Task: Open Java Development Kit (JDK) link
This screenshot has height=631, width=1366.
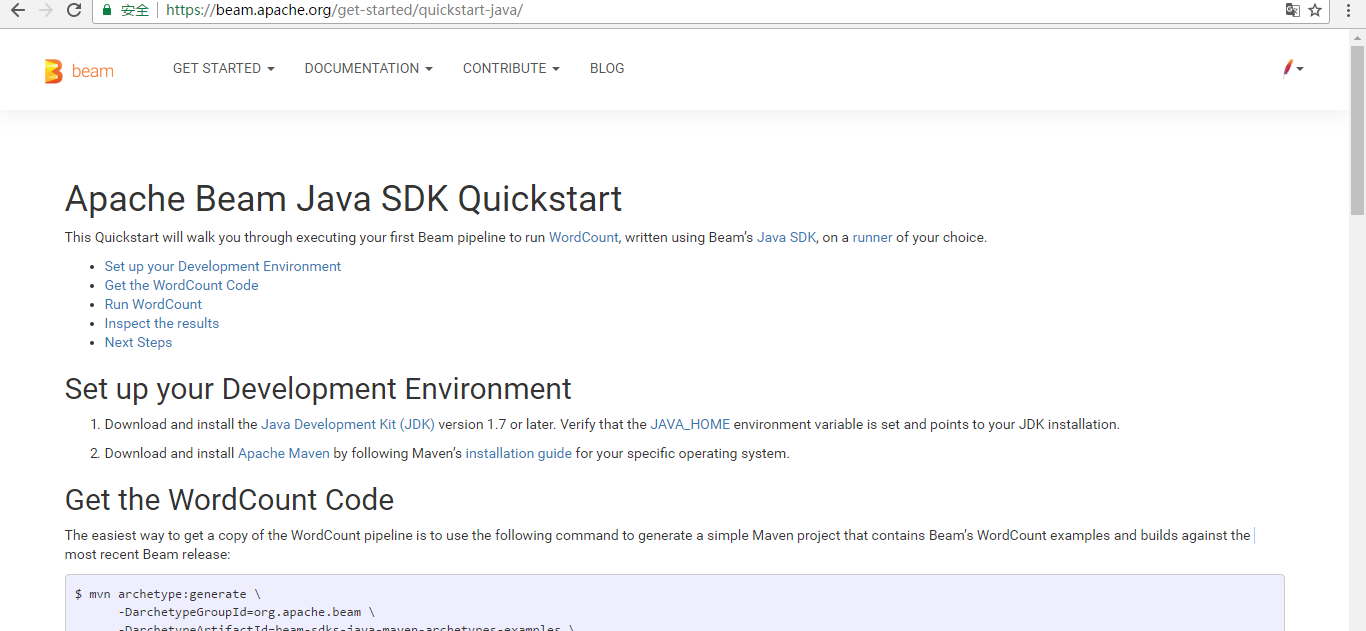Action: [348, 424]
